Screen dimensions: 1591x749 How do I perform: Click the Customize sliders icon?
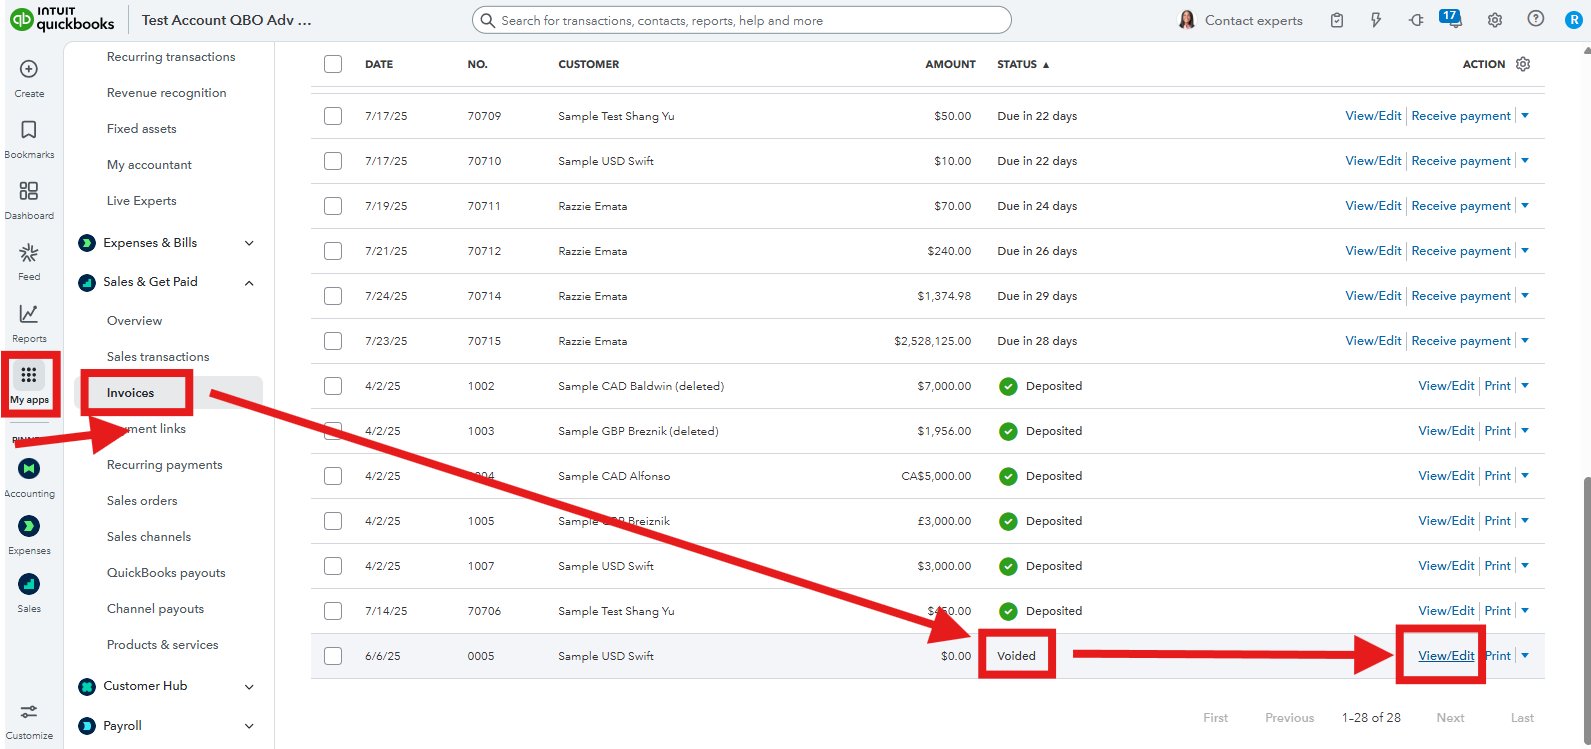(x=29, y=712)
